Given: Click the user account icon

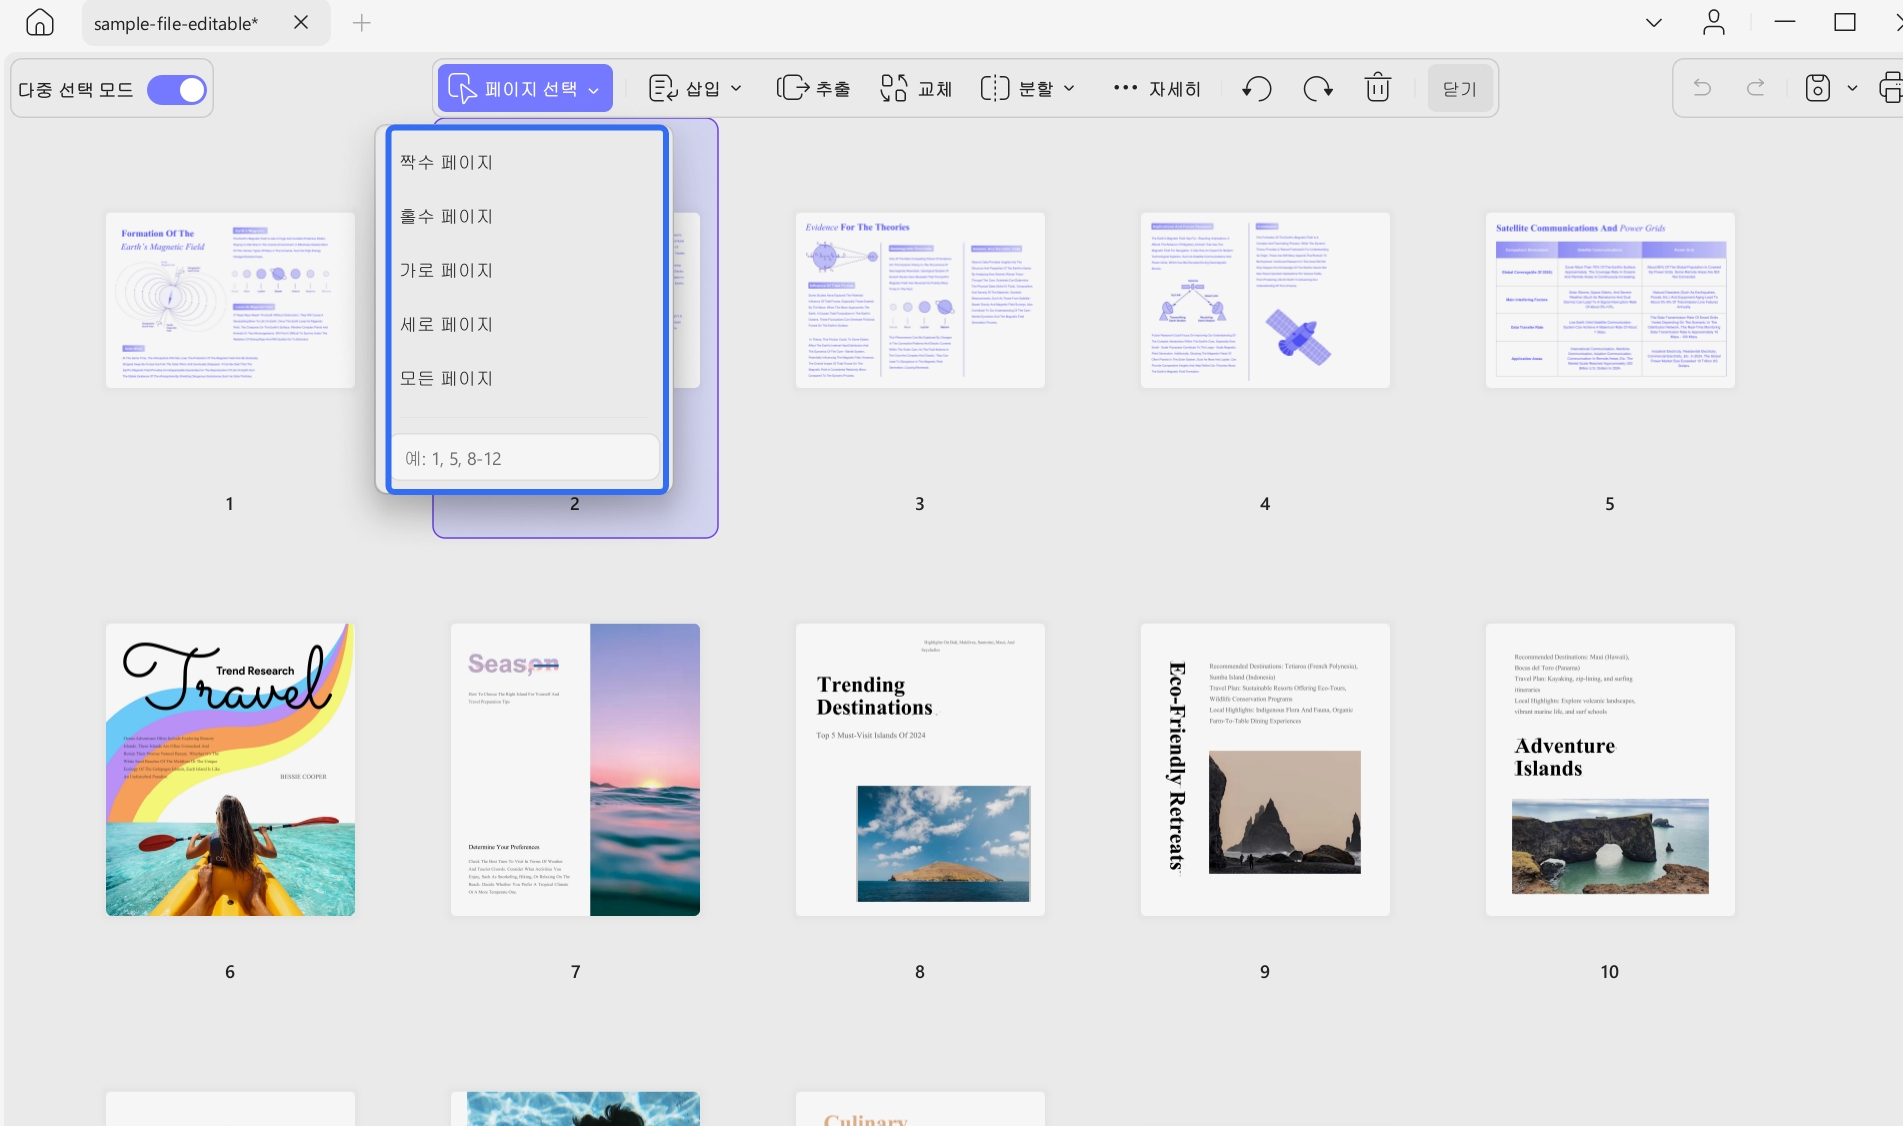Looking at the screenshot, I should 1714,23.
